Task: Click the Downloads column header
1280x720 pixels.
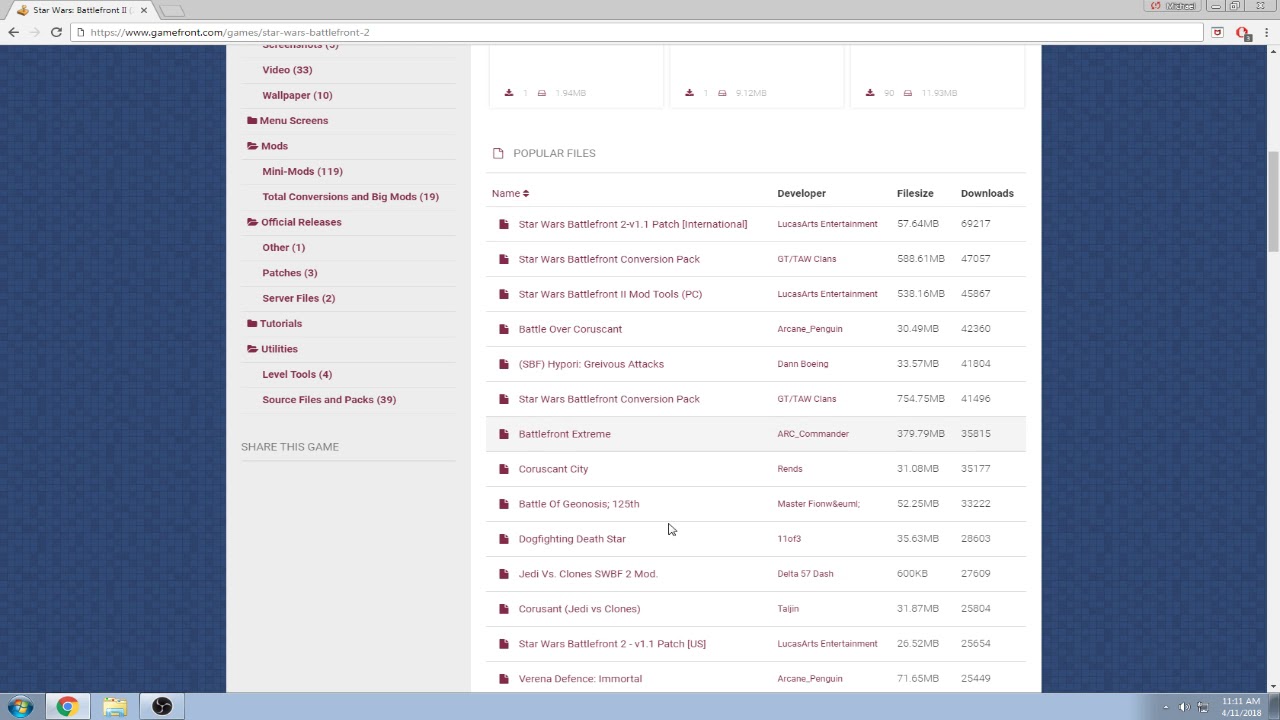Action: pyautogui.click(x=987, y=193)
